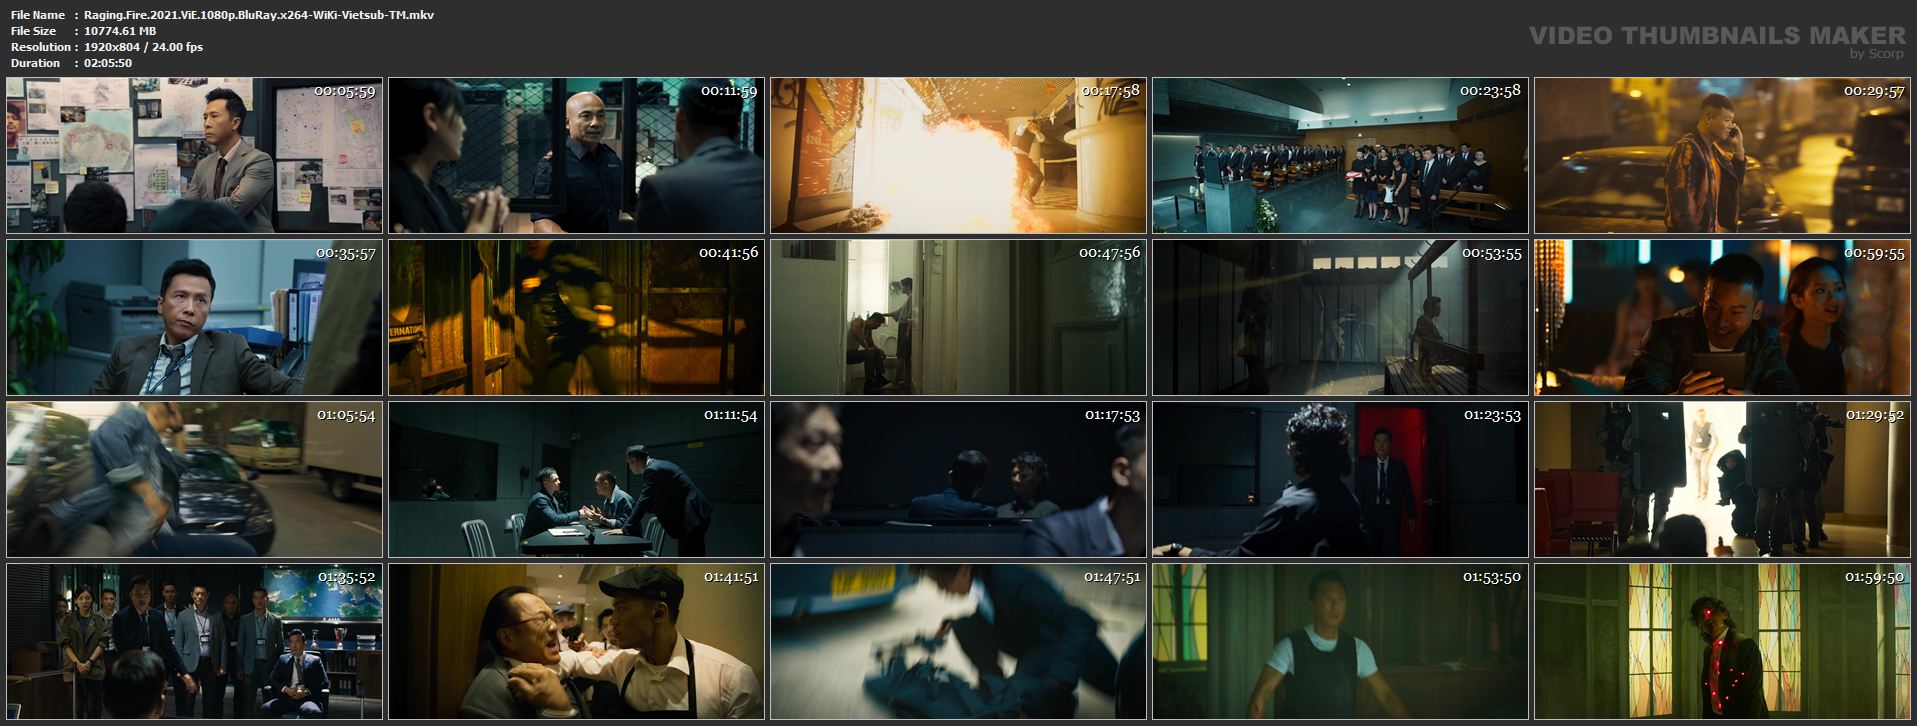Select the group meeting thumbnail at 01:35:52
The image size is (1917, 726).
pyautogui.click(x=194, y=641)
